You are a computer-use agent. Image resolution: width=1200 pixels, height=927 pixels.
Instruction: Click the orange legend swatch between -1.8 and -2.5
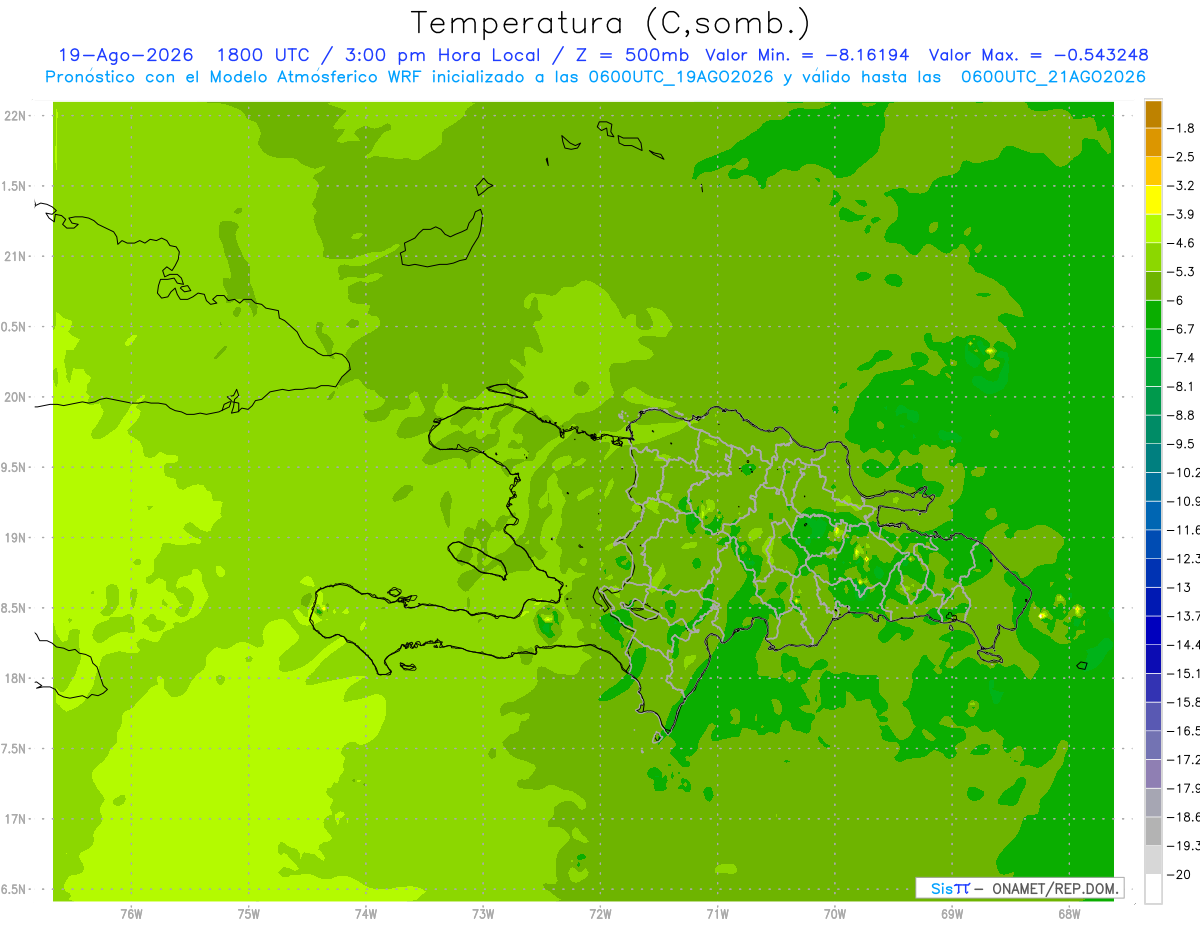(x=1153, y=142)
